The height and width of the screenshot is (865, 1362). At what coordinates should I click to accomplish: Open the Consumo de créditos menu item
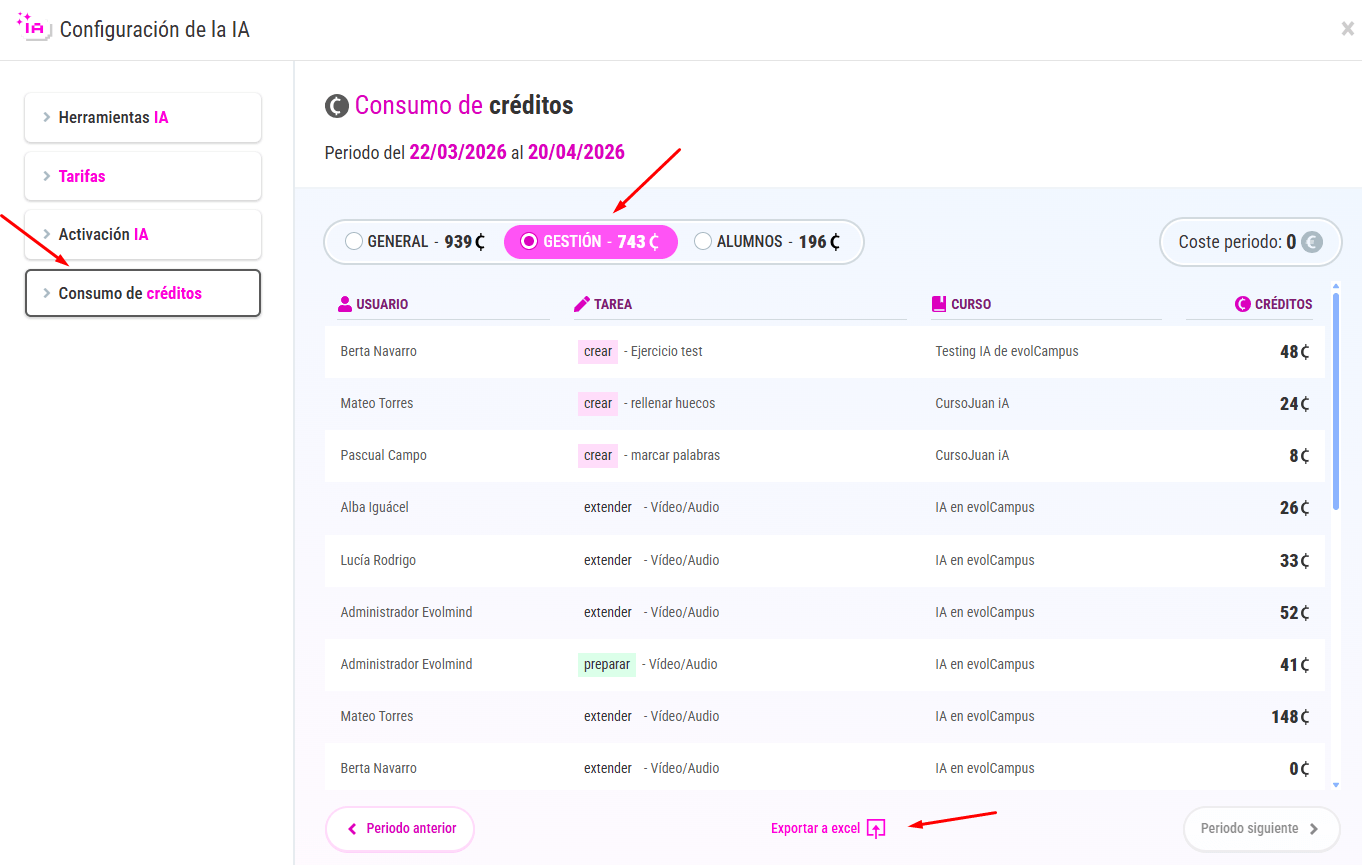[143, 293]
